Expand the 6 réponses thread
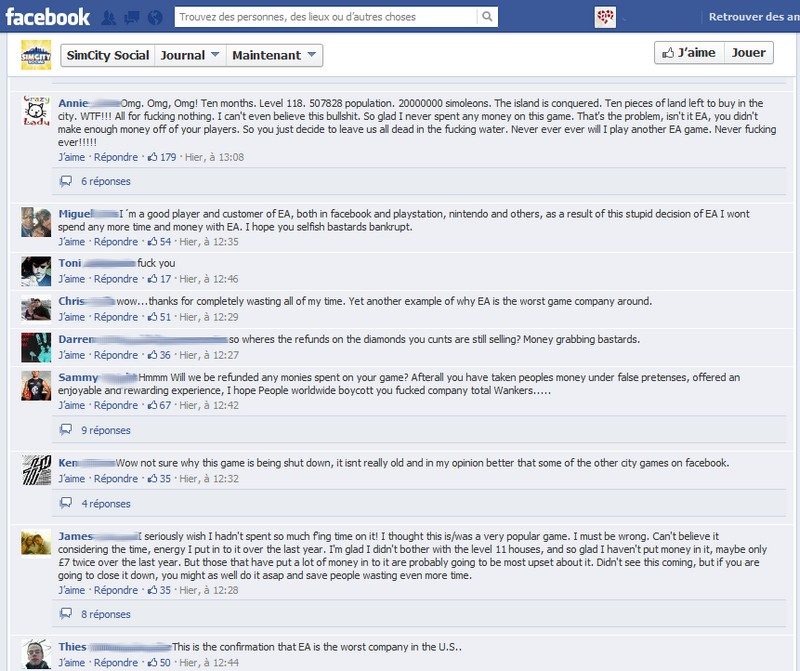 click(x=106, y=181)
